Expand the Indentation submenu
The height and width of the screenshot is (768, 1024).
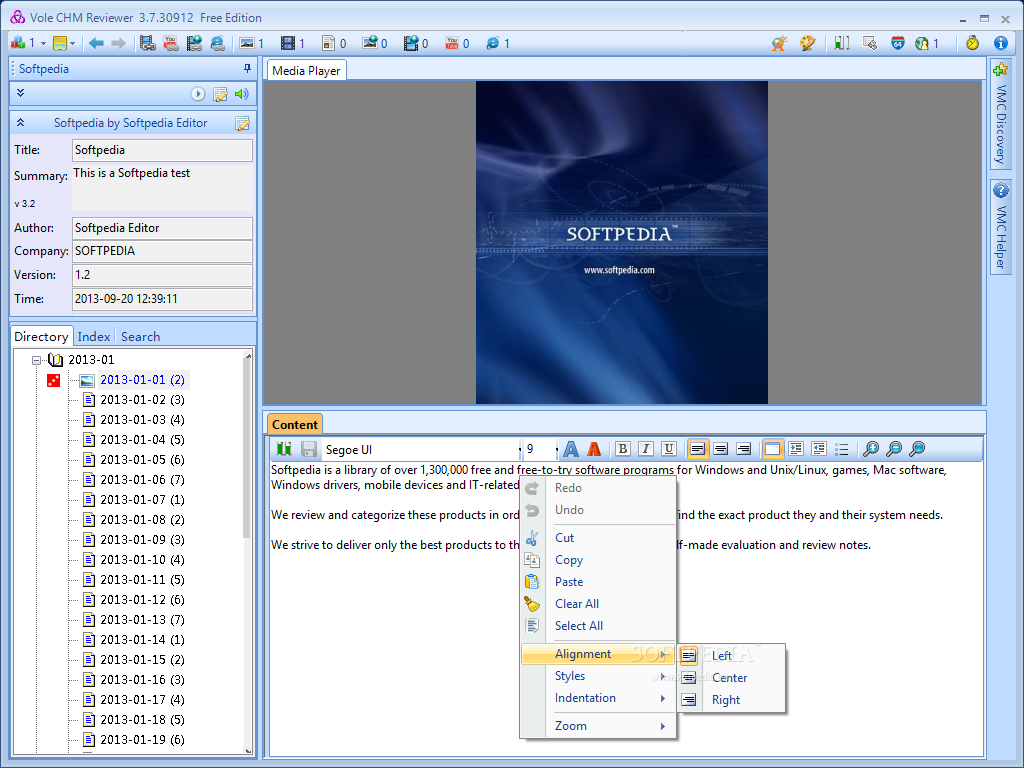pyautogui.click(x=598, y=698)
